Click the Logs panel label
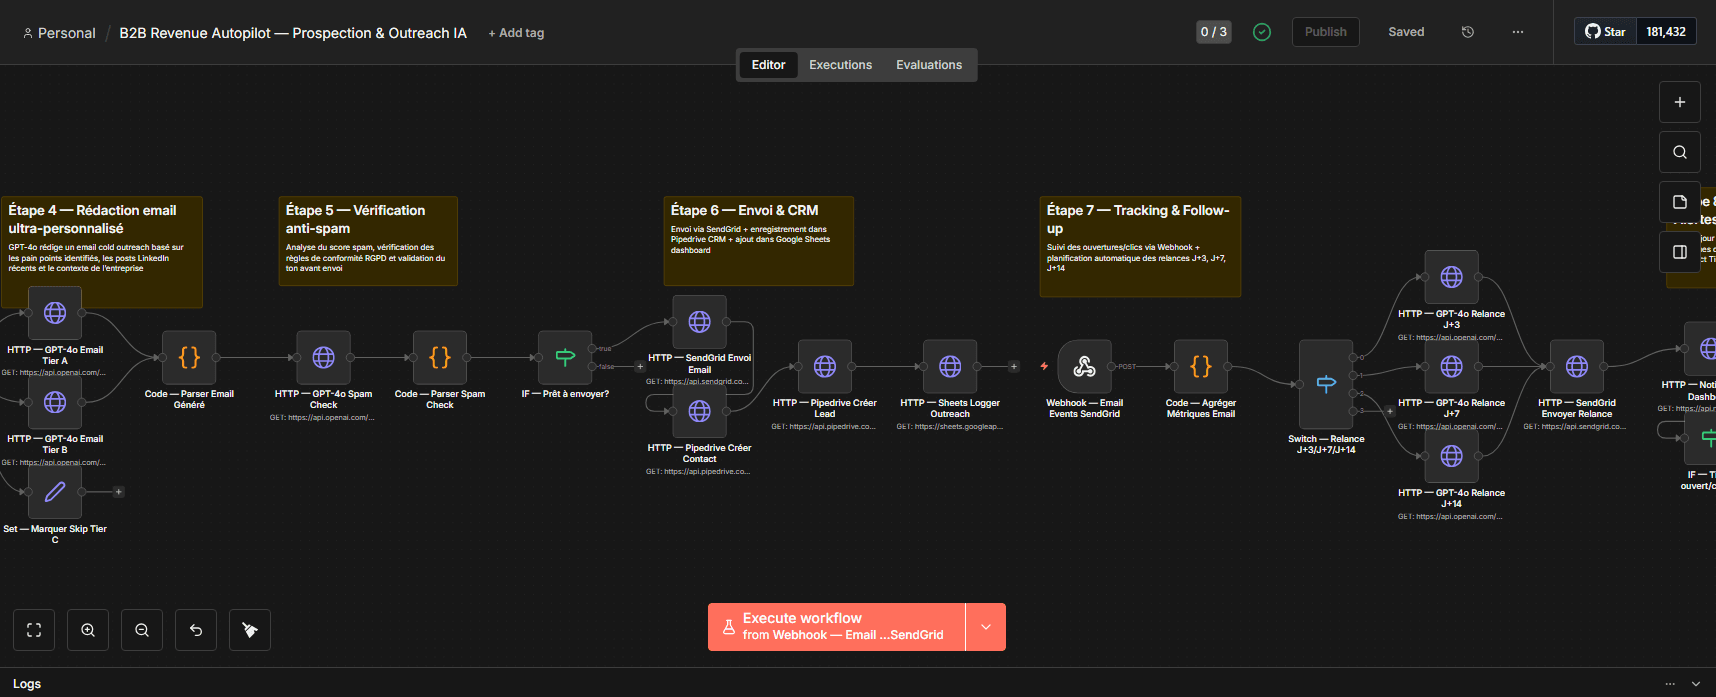Screen dimensions: 1716x697 [x=27, y=684]
